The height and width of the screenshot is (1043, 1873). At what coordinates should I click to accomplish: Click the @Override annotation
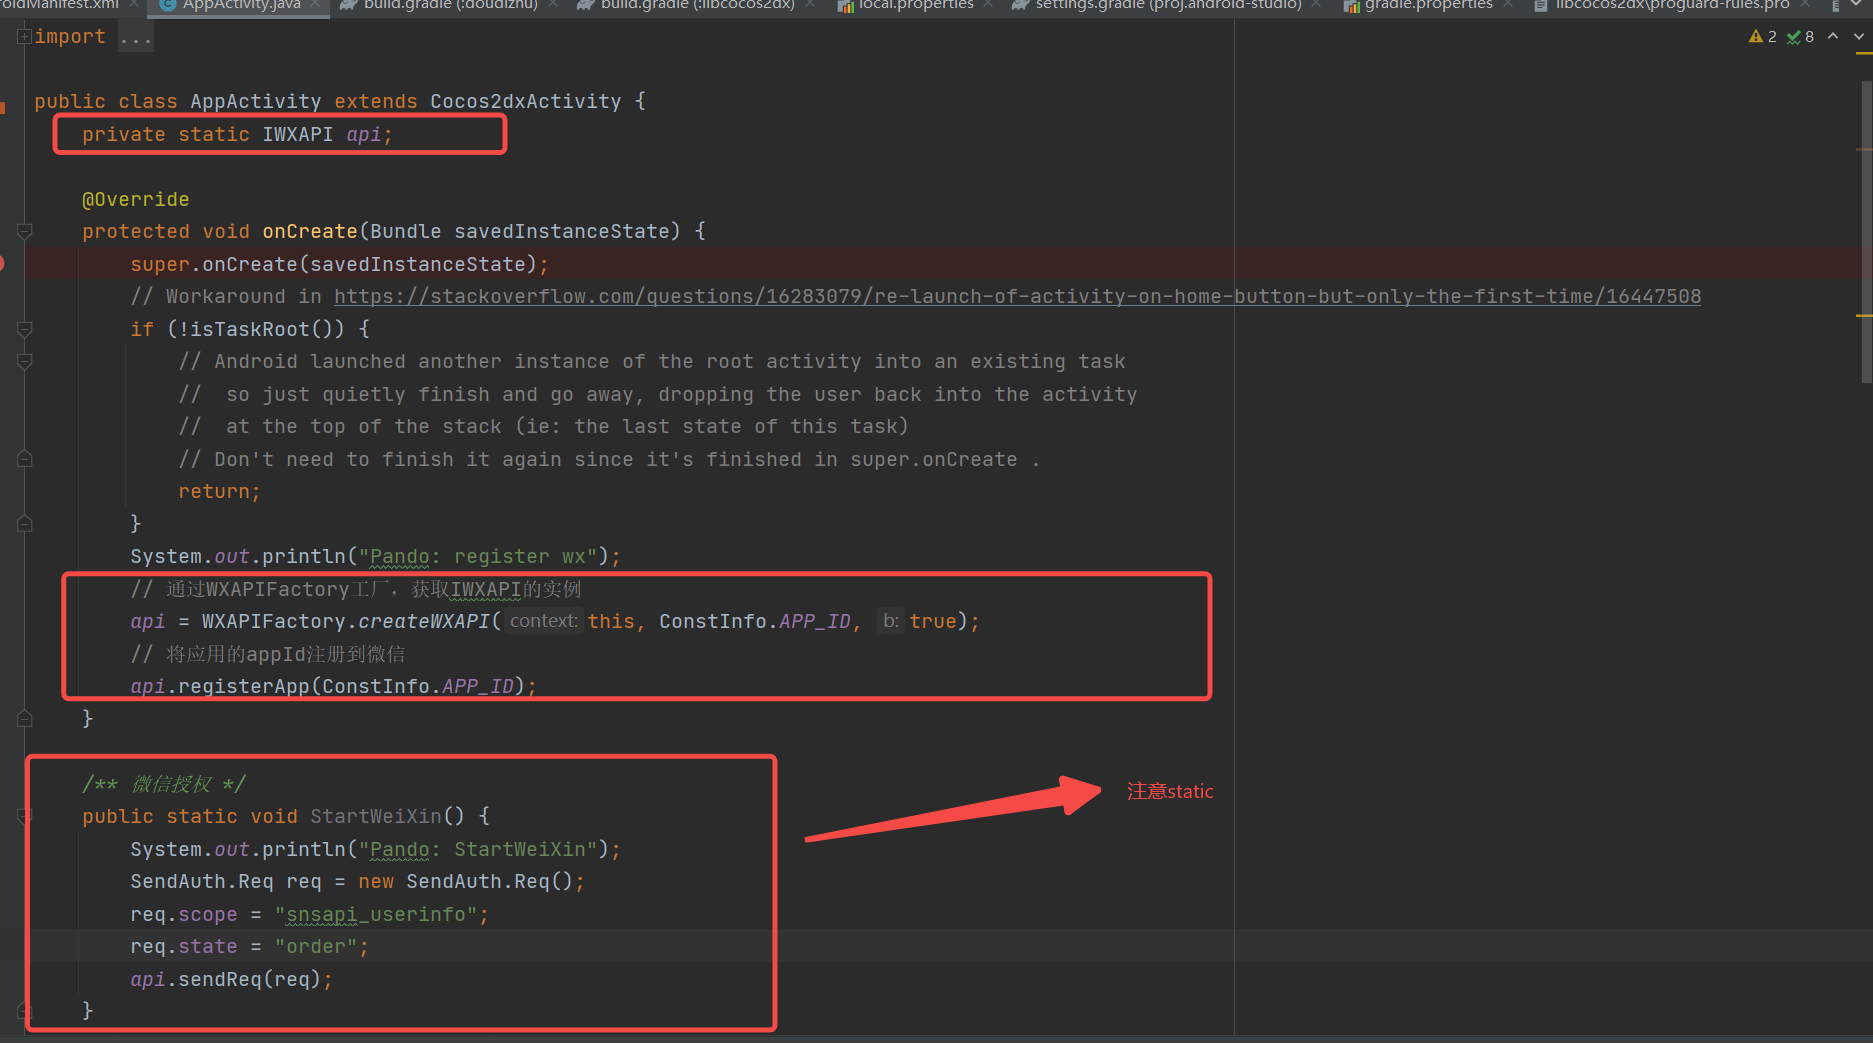click(136, 199)
